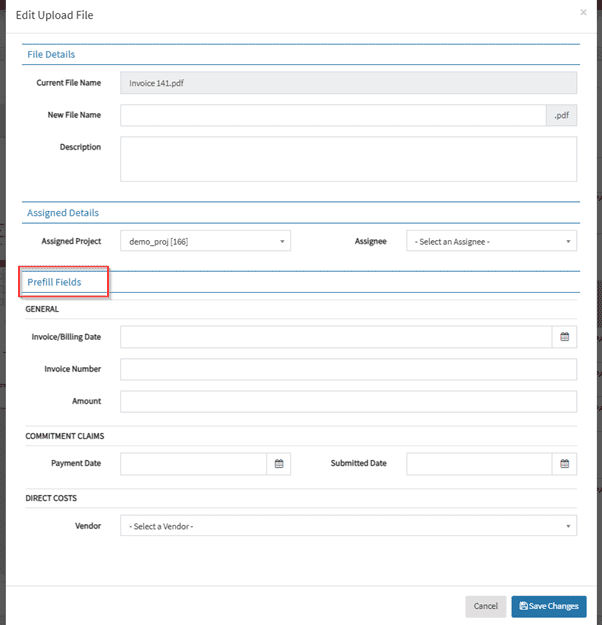Click the Current File Name field

point(348,83)
